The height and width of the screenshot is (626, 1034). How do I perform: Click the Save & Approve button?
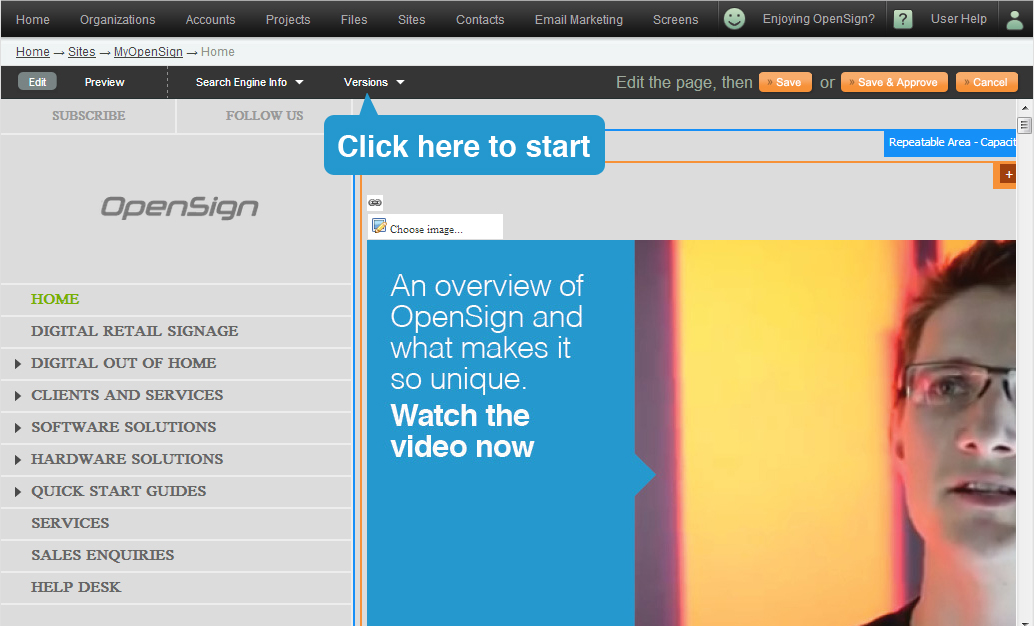[894, 82]
